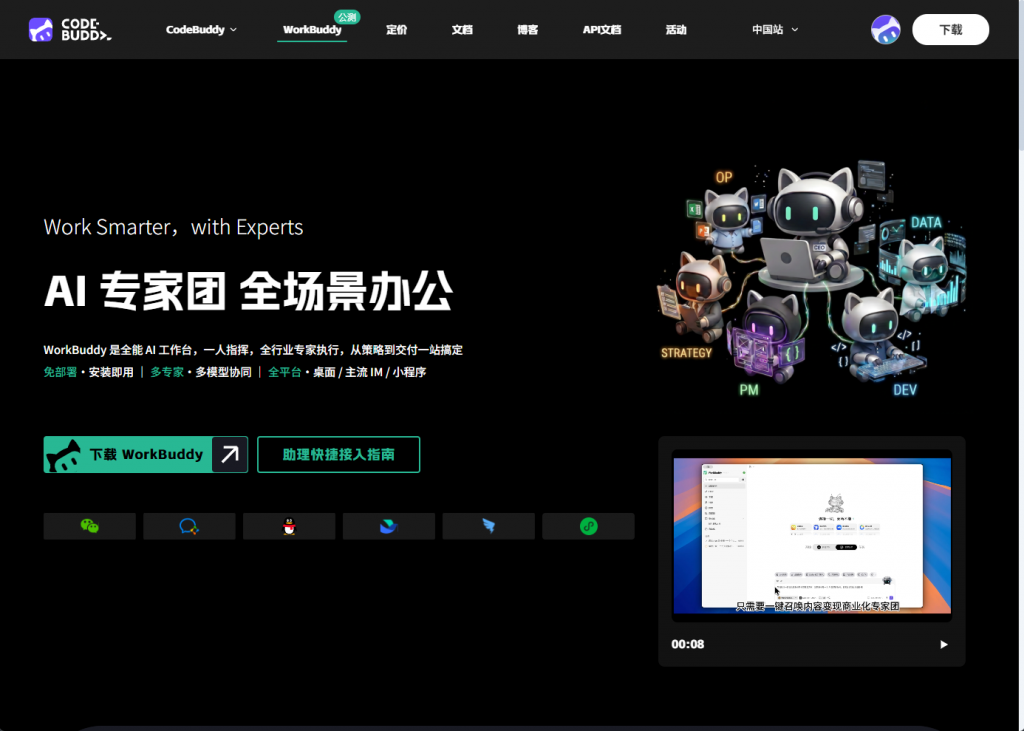
Task: Open the 活动 events page
Action: (676, 29)
